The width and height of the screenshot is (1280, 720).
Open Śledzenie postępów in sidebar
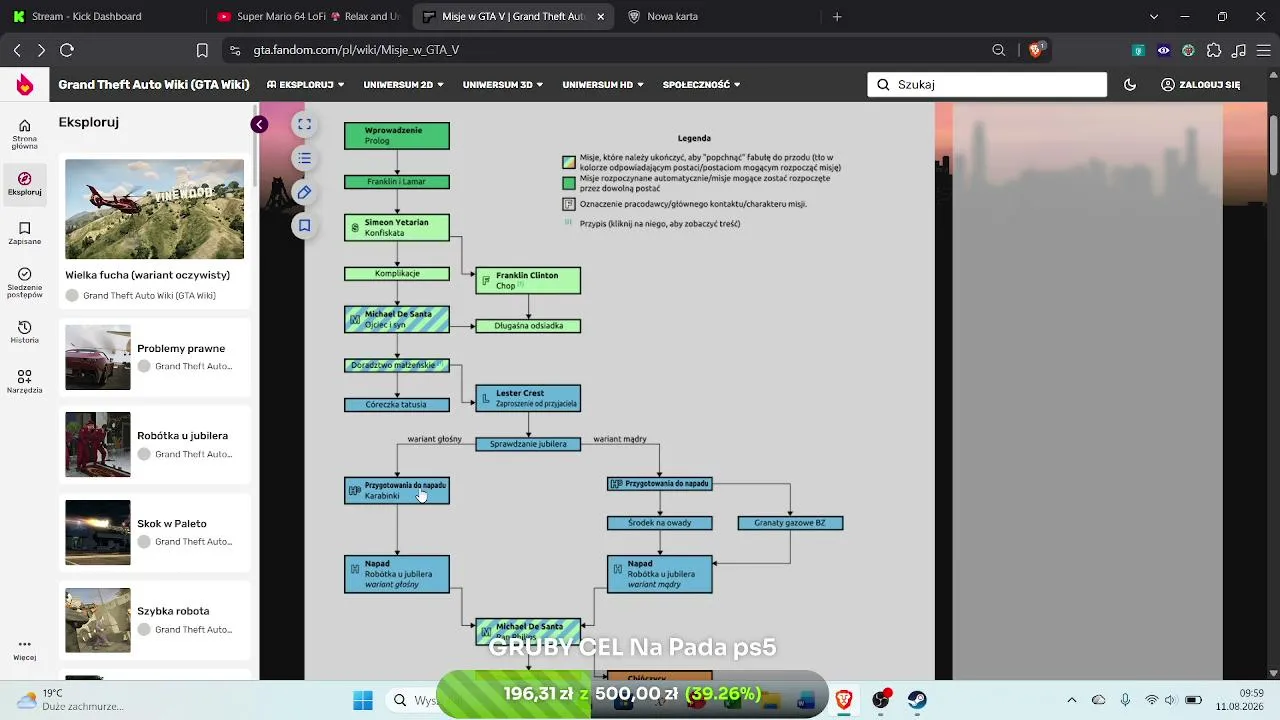25,283
